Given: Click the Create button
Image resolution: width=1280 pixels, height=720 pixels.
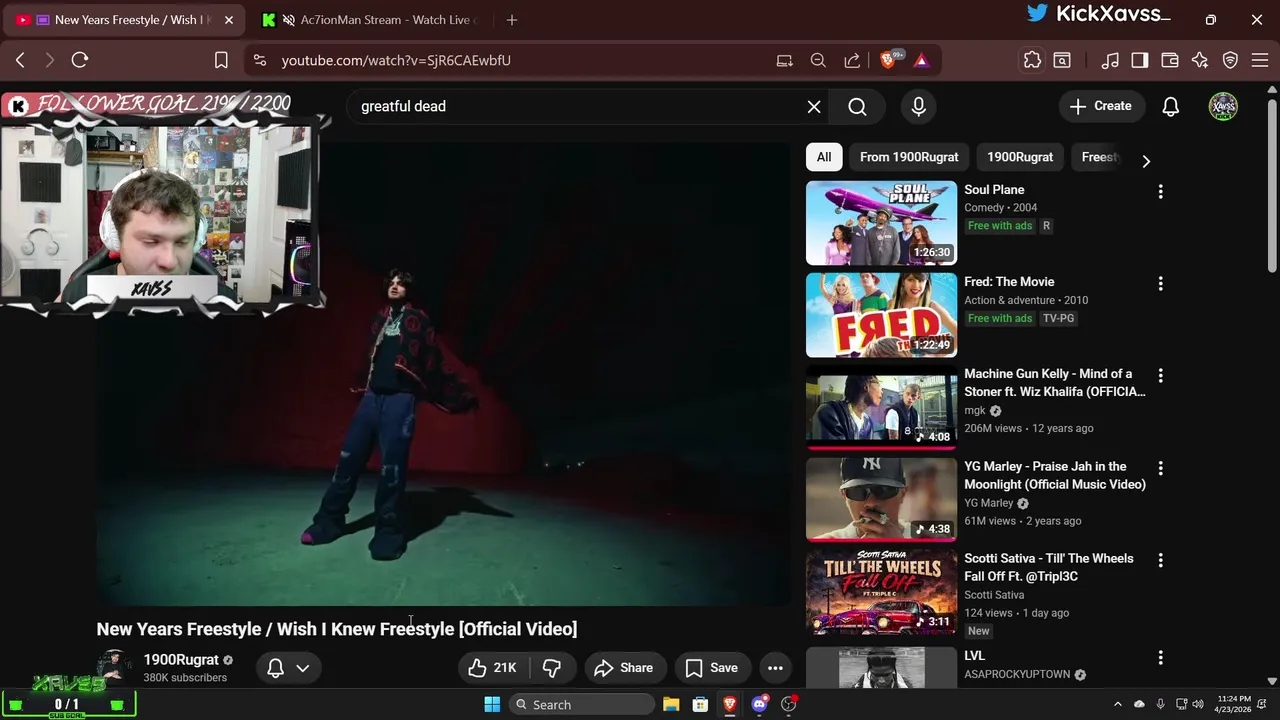Looking at the screenshot, I should coord(1100,106).
